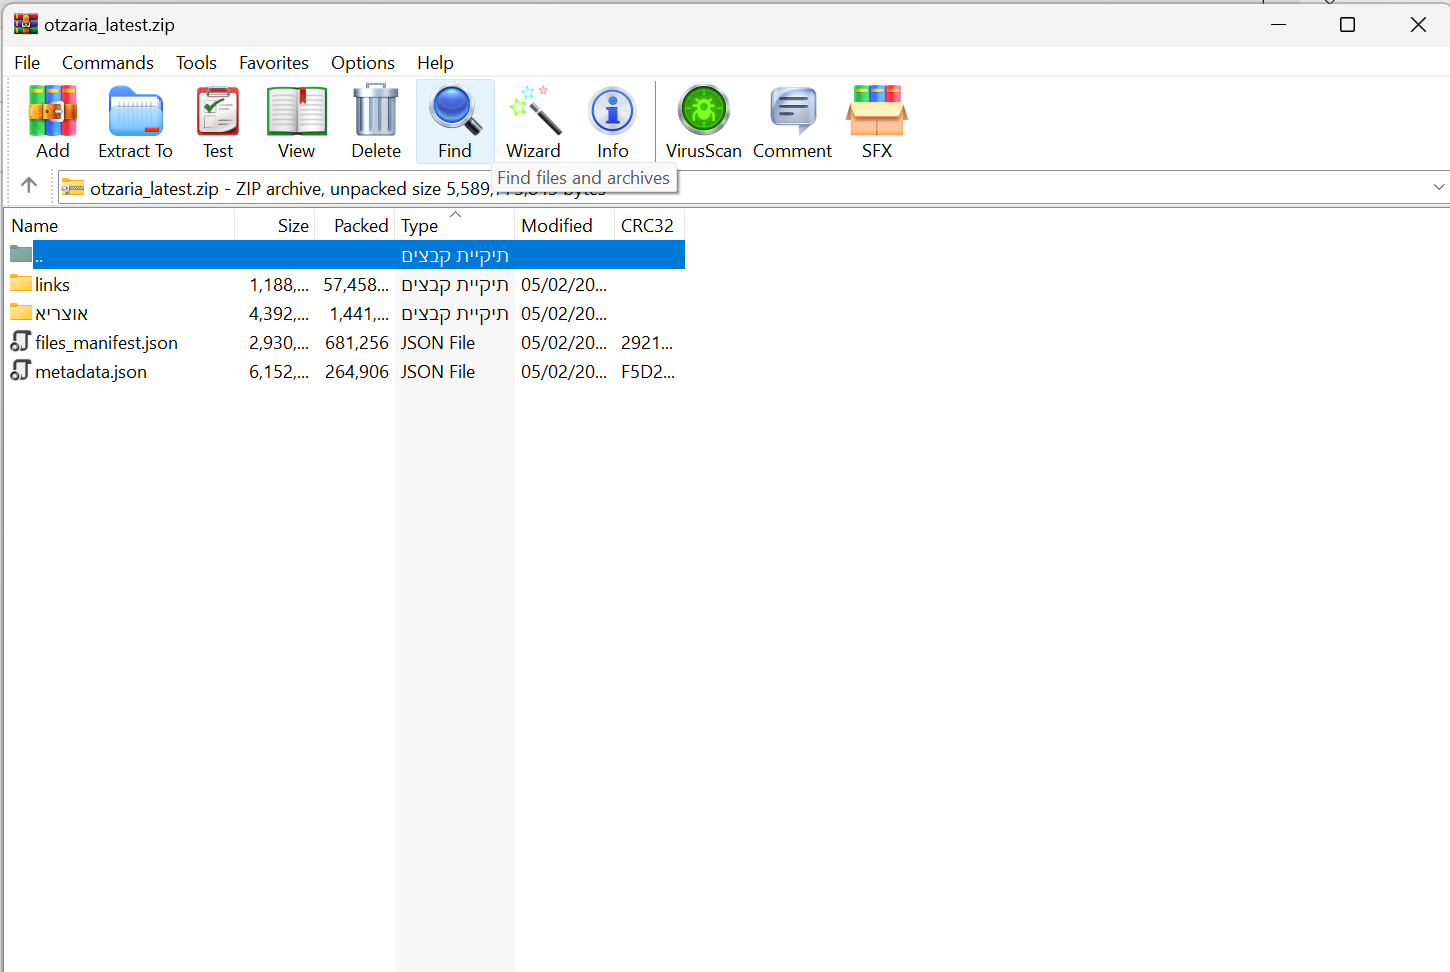Screen dimensions: 1450x972
Task: Run Test on archived files
Action: [x=217, y=122]
